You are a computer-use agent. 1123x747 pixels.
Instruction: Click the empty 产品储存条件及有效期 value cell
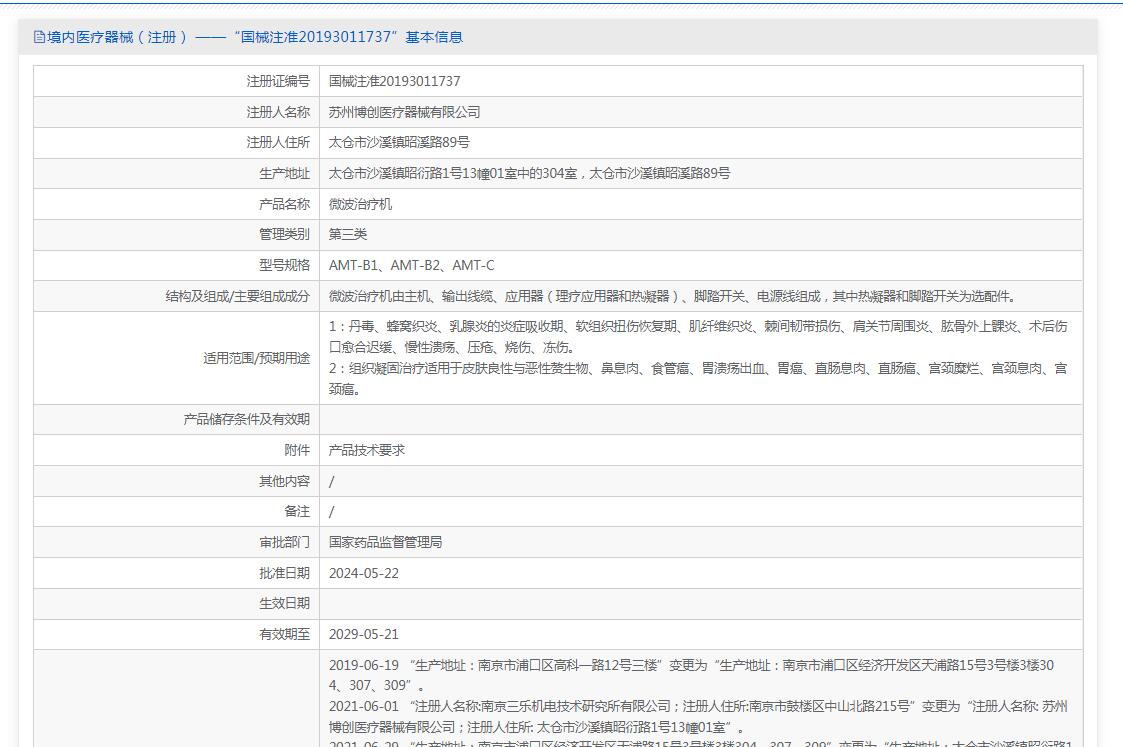(x=700, y=419)
